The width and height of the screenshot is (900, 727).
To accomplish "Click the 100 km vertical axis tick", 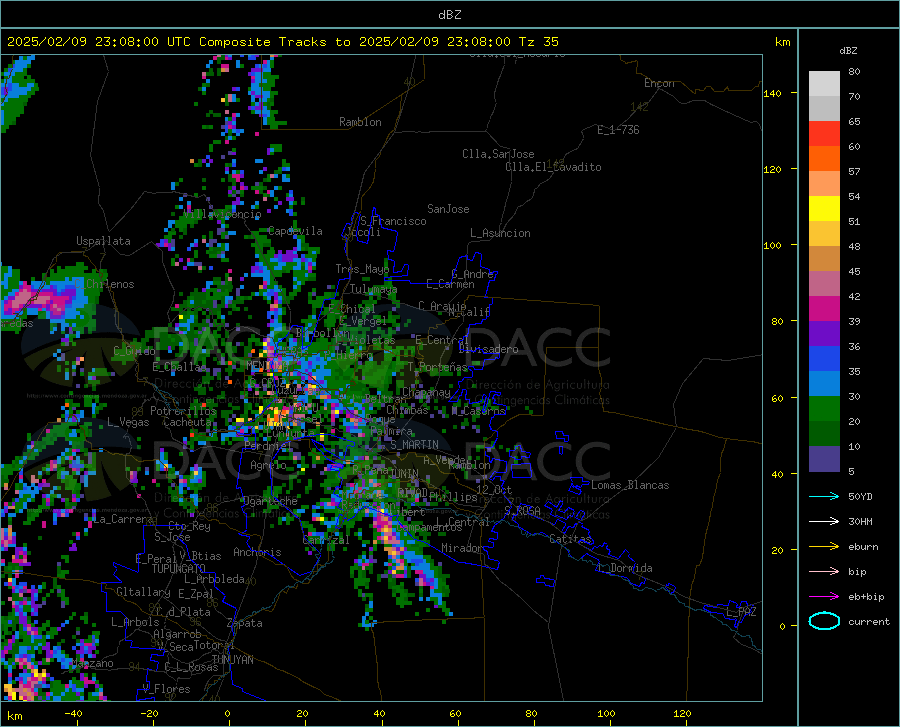I will 772,245.
